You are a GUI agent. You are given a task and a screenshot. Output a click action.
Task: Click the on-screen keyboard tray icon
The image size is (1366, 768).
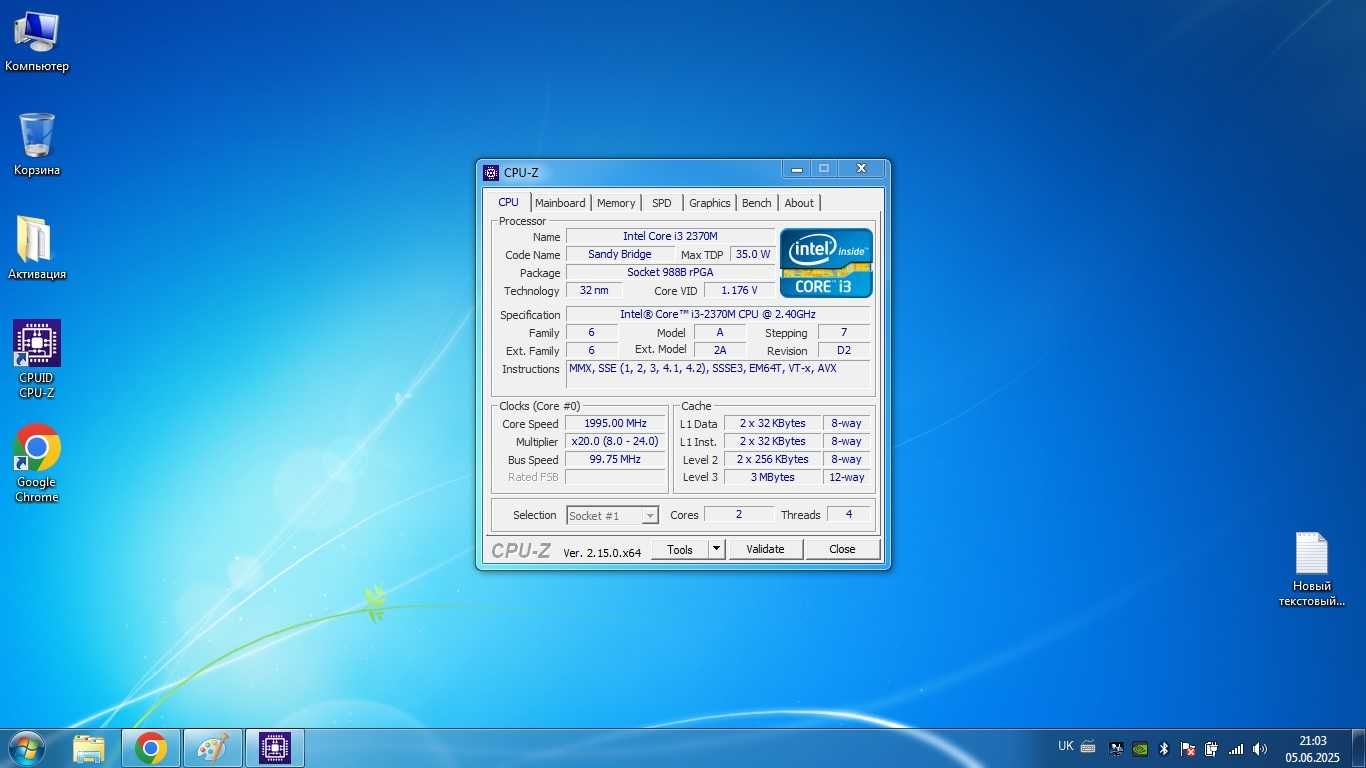1088,747
